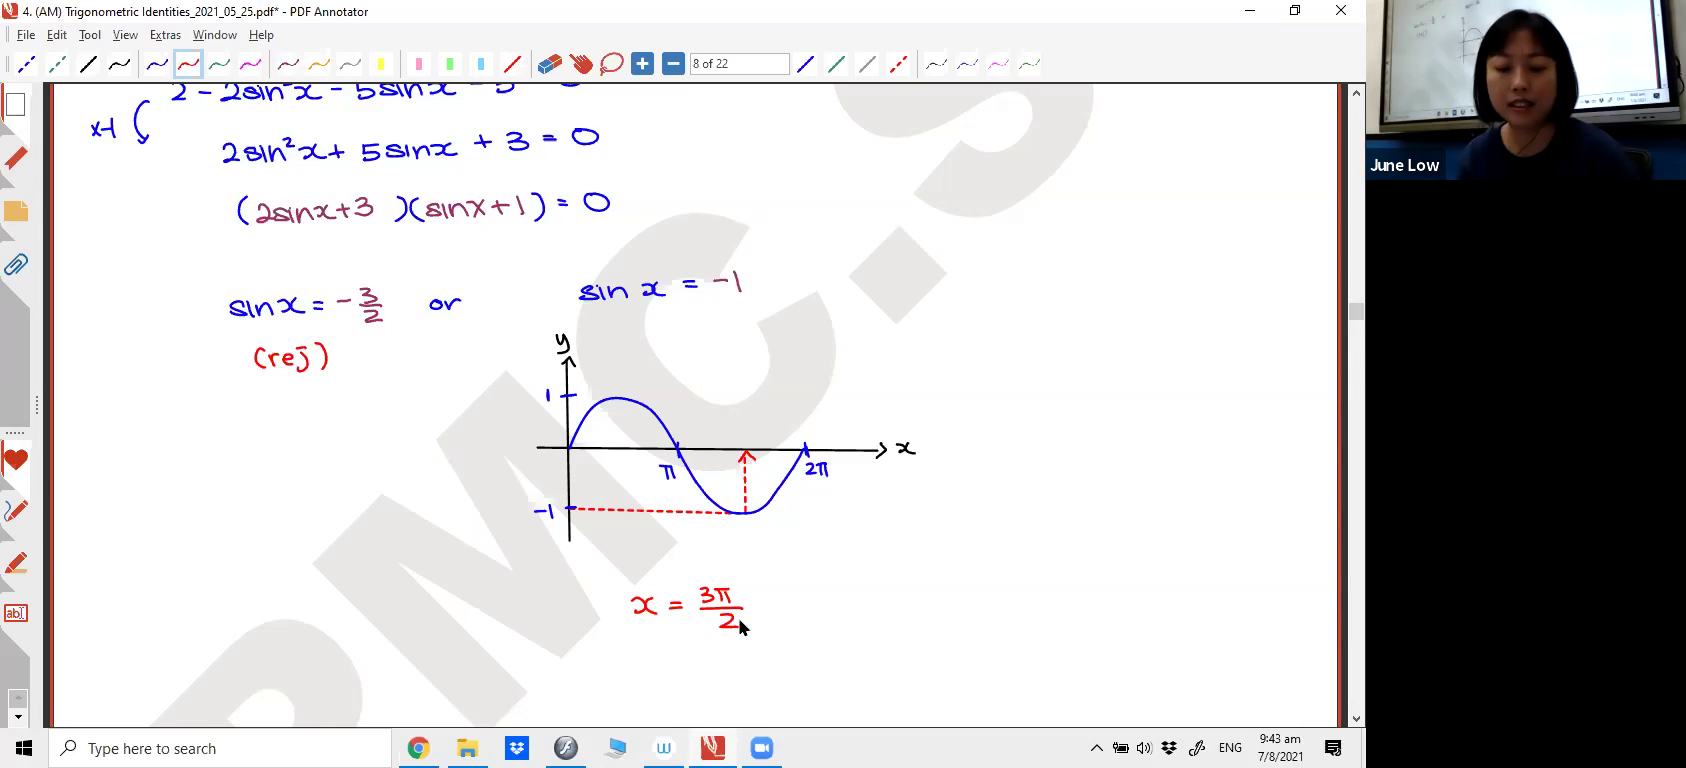Pick the yellow highlighter marker
This screenshot has width=1686, height=768.
(381, 64)
